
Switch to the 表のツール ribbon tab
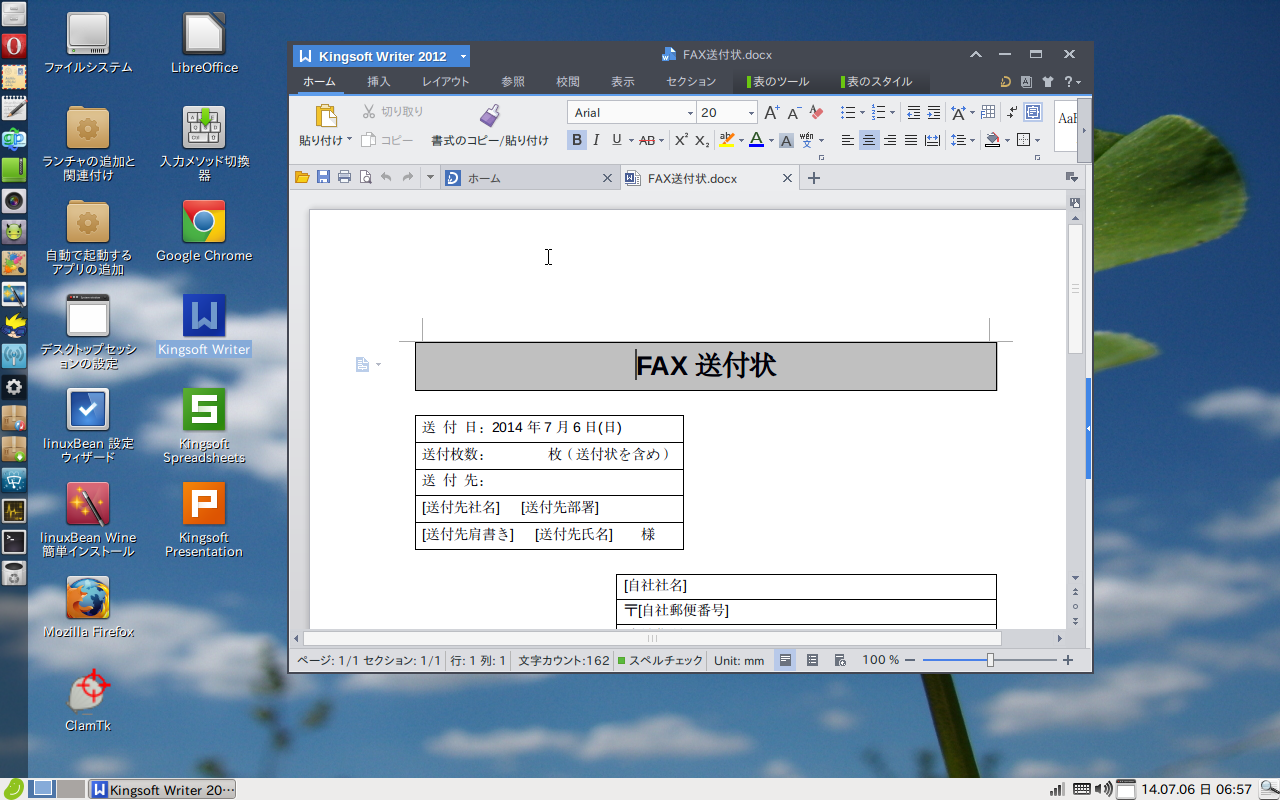(x=779, y=82)
